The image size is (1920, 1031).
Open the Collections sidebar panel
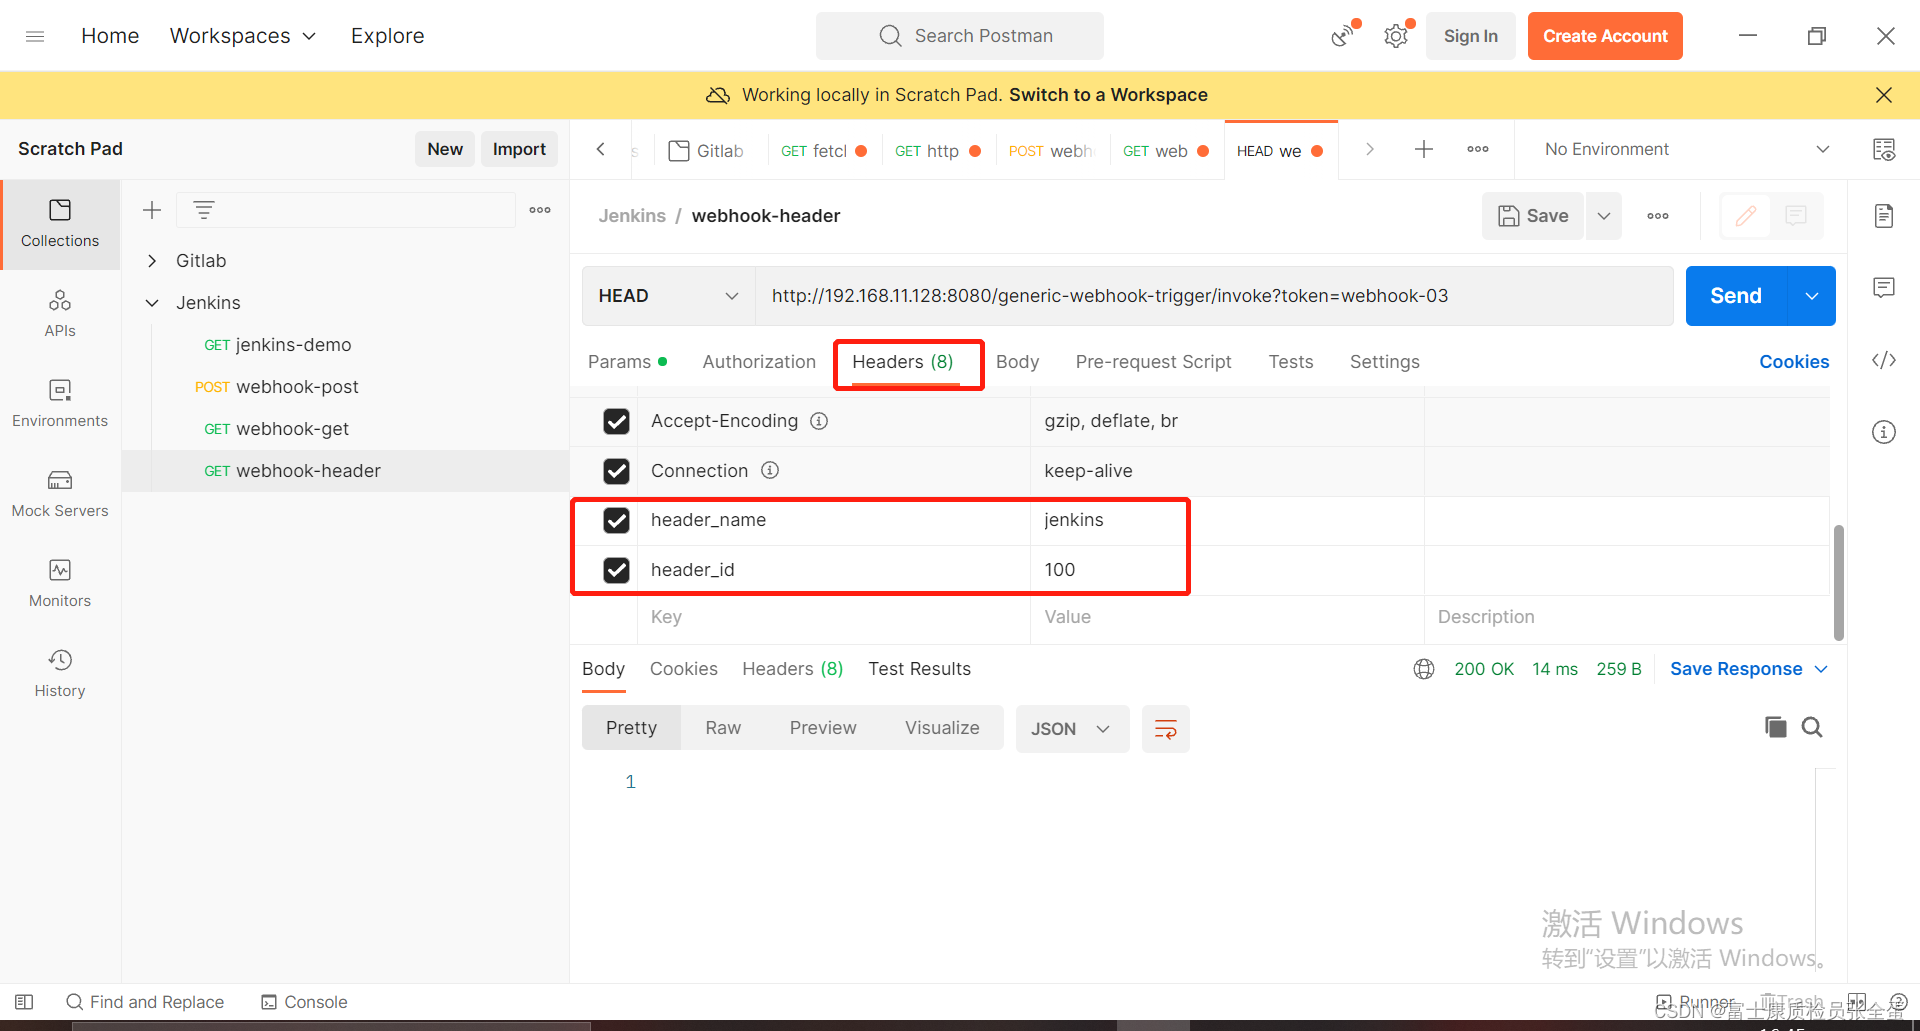click(x=60, y=224)
